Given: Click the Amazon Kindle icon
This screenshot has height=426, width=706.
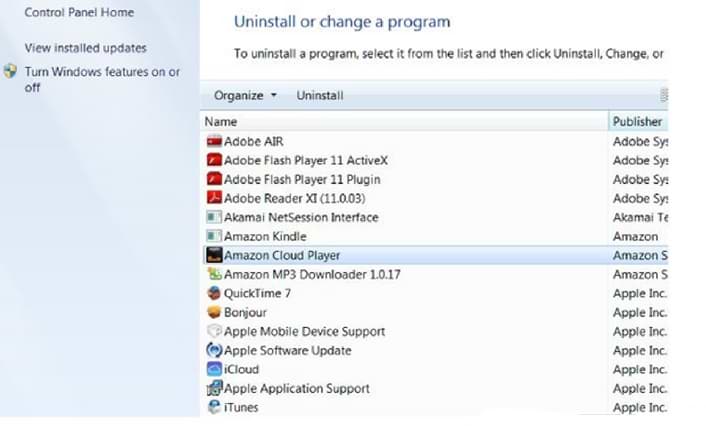Looking at the screenshot, I should click(214, 236).
